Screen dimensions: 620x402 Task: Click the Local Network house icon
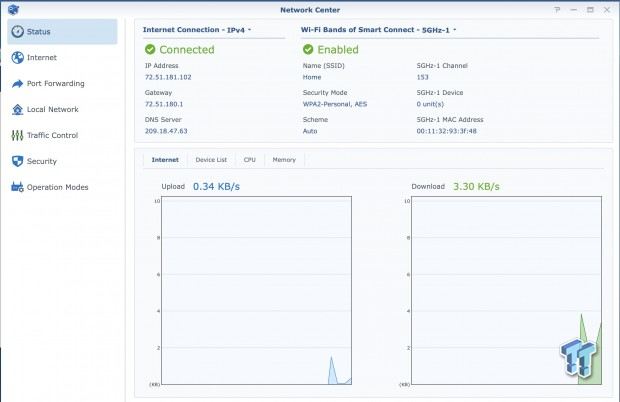click(17, 109)
